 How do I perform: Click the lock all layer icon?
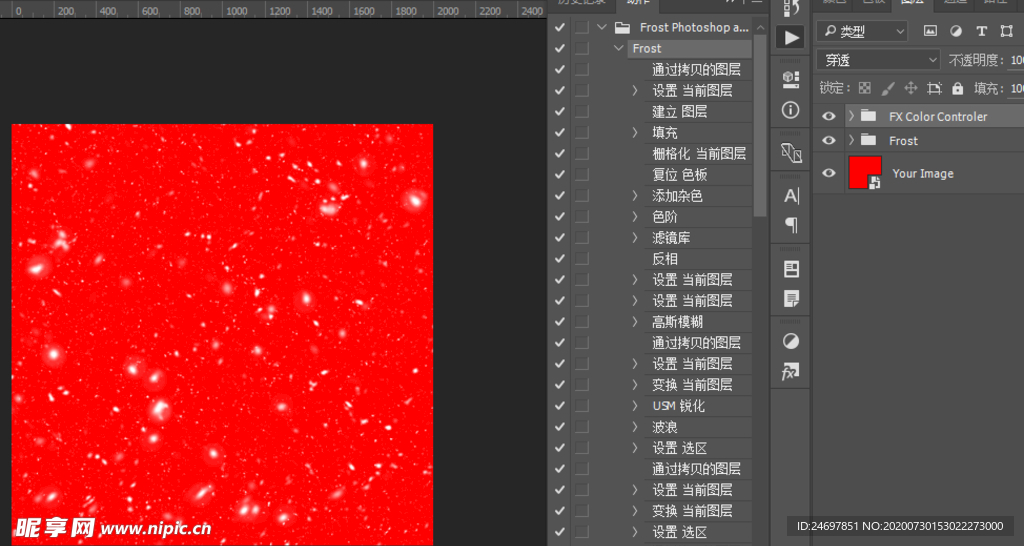pos(957,88)
